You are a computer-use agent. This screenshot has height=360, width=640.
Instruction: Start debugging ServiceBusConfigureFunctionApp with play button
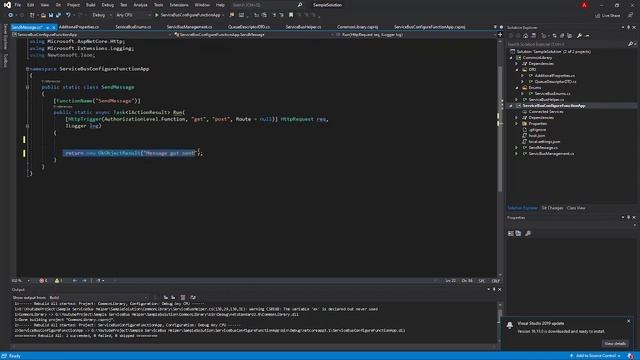click(156, 15)
